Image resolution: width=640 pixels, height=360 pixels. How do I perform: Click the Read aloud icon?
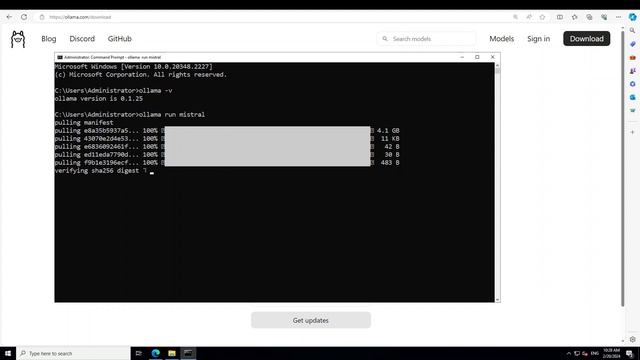(529, 17)
